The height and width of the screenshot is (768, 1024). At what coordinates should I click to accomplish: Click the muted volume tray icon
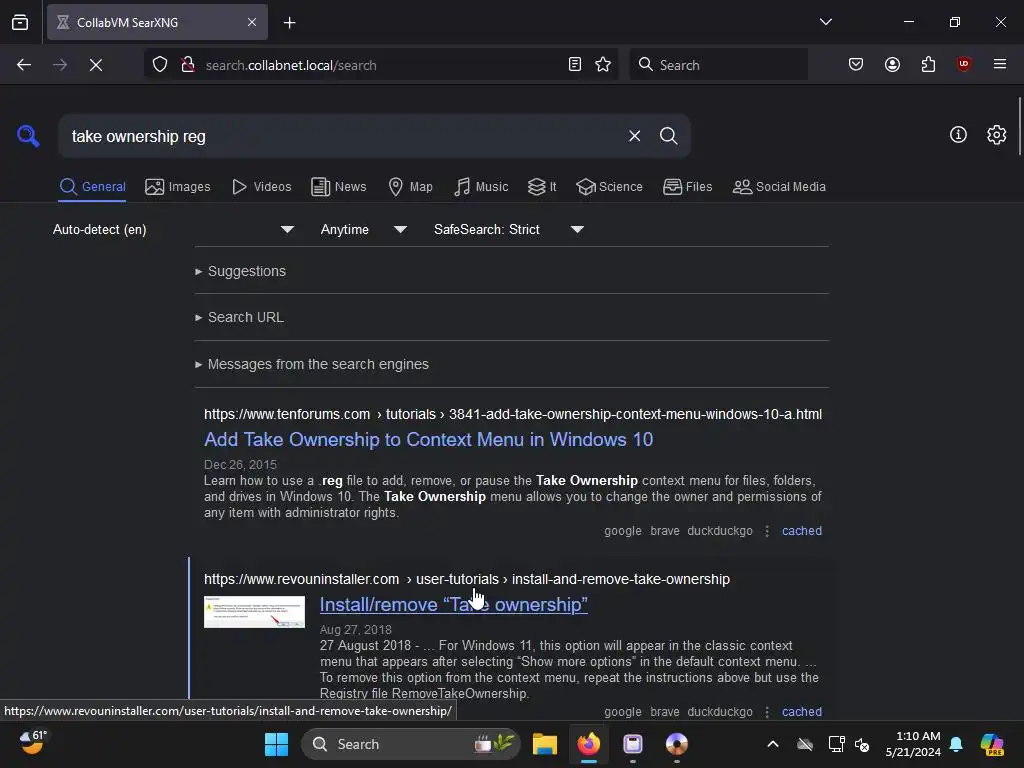click(x=862, y=744)
